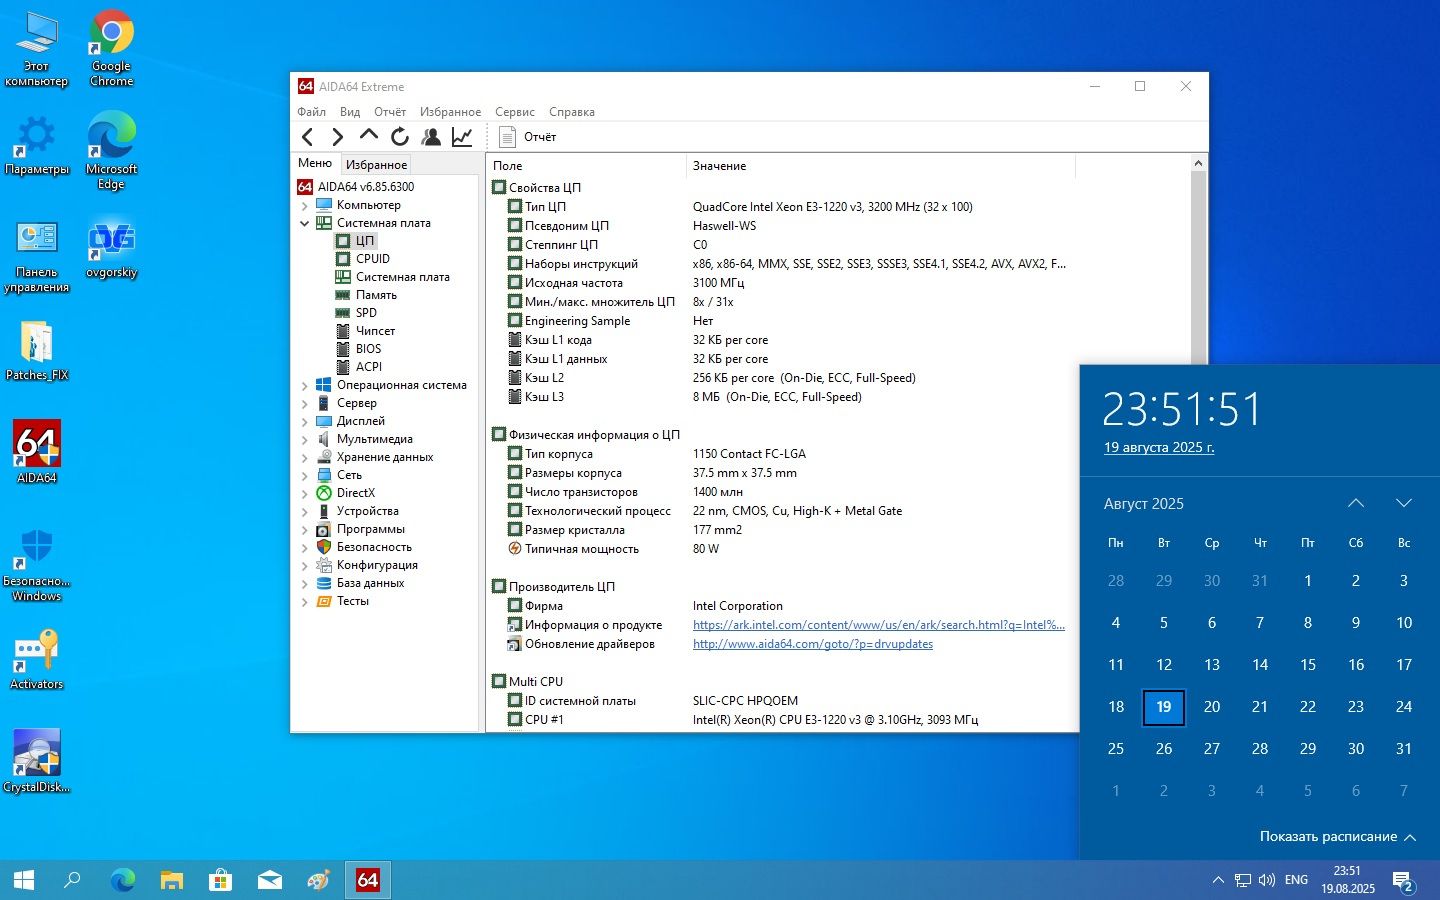Viewport: 1440px width, 900px height.
Task: Expand the Операционная система node
Action: [305, 386]
